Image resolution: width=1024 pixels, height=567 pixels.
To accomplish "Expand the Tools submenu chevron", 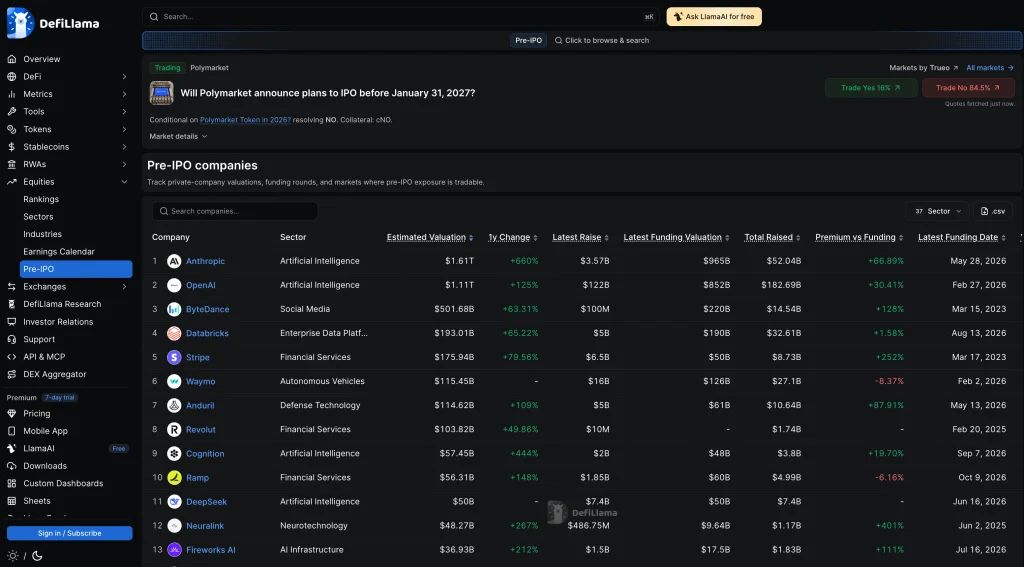I will (x=124, y=112).
